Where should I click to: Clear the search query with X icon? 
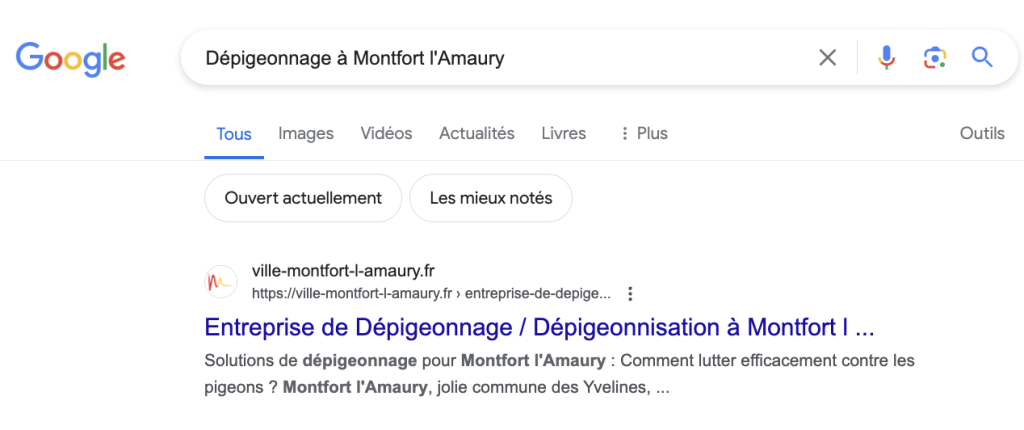click(x=827, y=58)
